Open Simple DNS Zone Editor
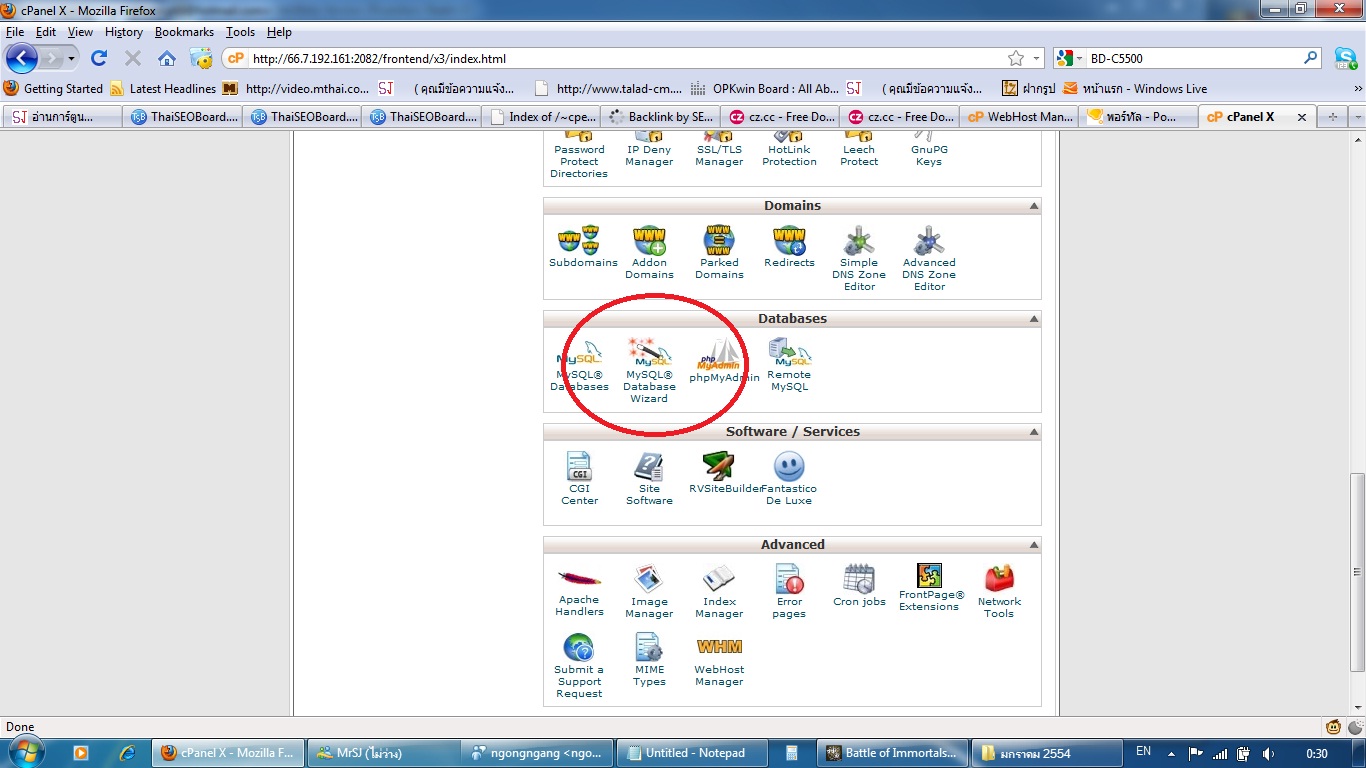 pyautogui.click(x=859, y=259)
